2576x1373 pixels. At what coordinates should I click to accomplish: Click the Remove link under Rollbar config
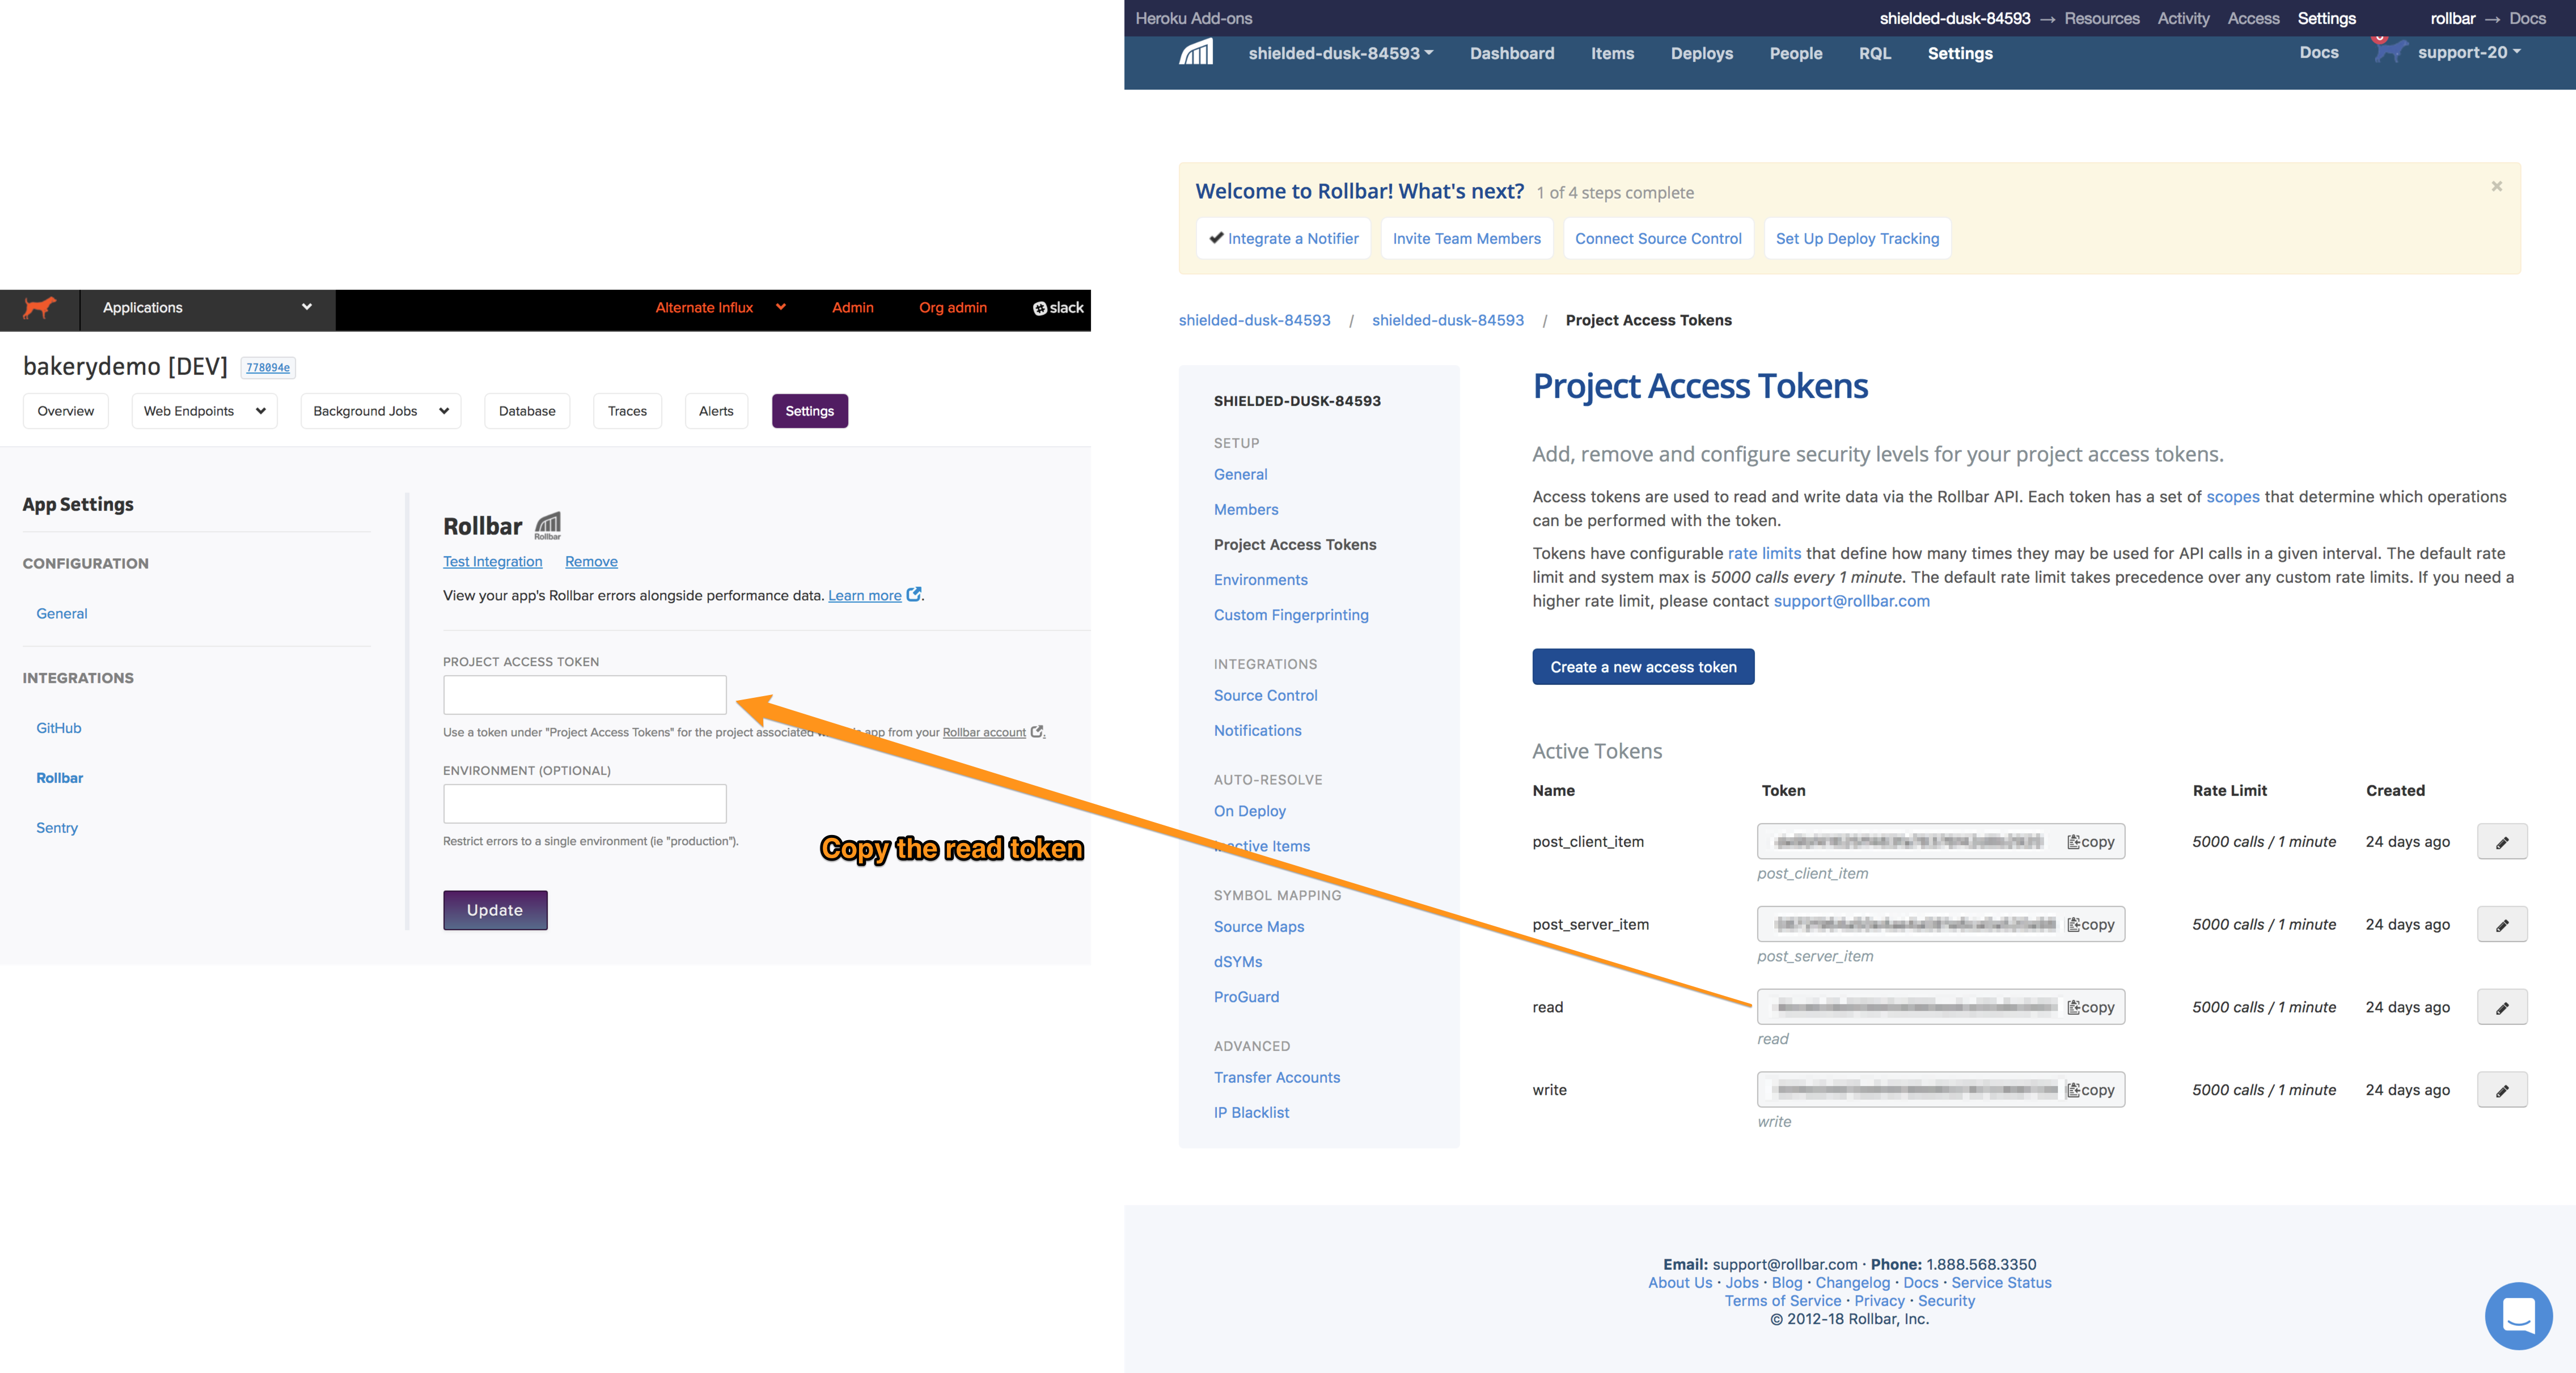pos(591,561)
